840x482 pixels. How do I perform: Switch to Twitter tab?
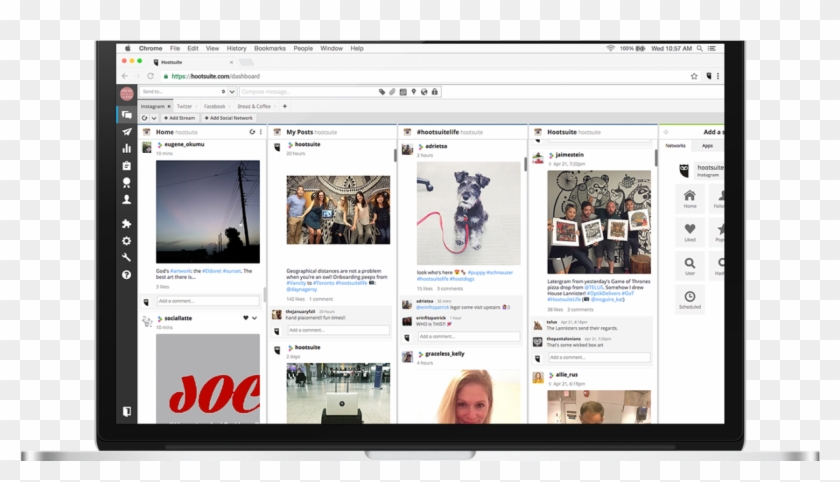point(184,106)
